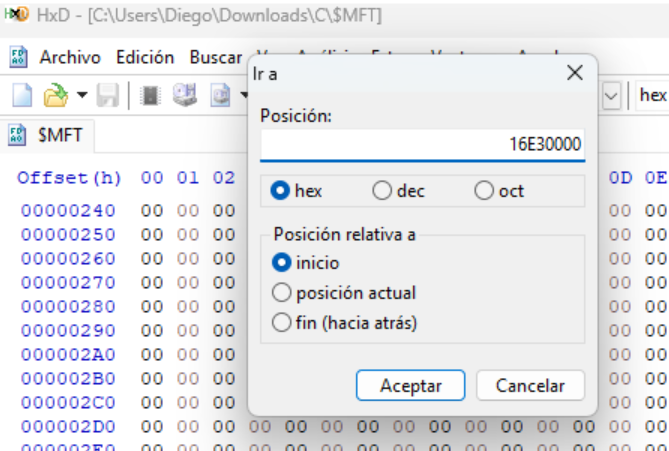Select the hex radio button
Screen dimensions: 669x451
tap(280, 190)
